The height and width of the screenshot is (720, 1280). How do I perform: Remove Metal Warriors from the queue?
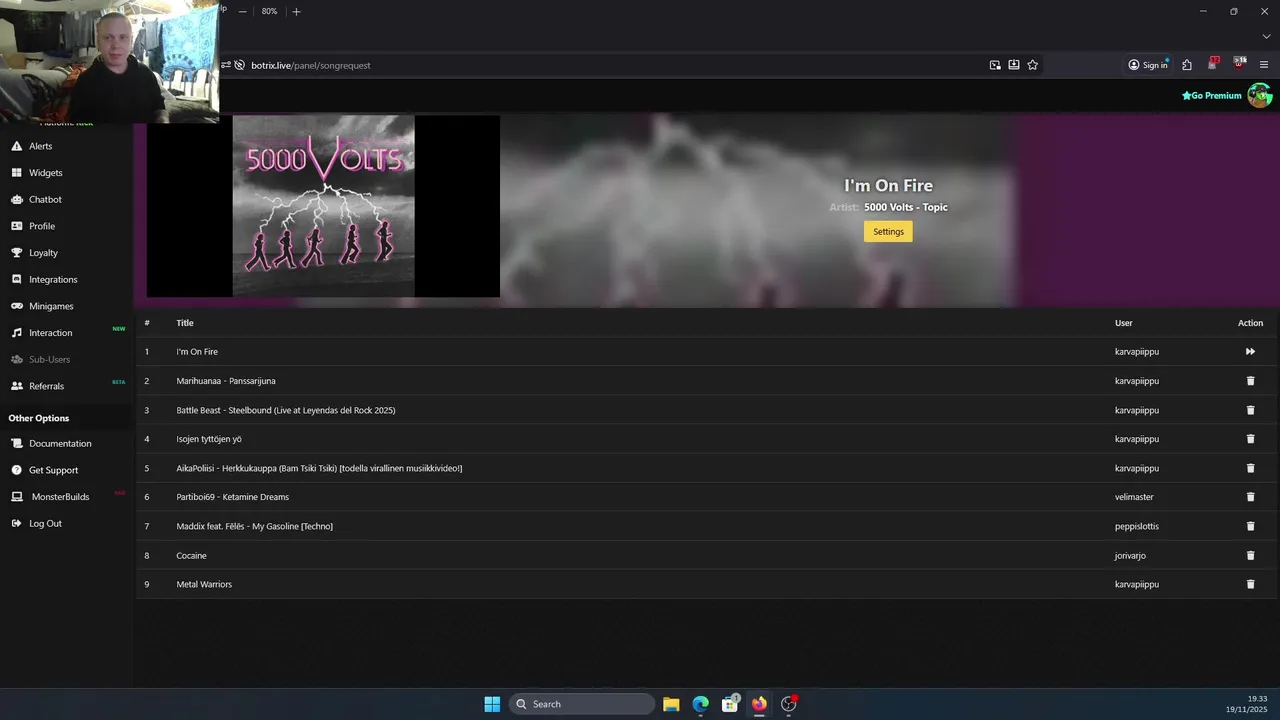pyautogui.click(x=1250, y=584)
